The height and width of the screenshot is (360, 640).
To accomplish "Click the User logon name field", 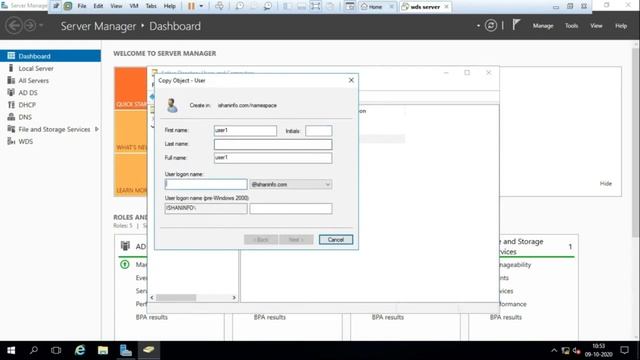I will [206, 184].
